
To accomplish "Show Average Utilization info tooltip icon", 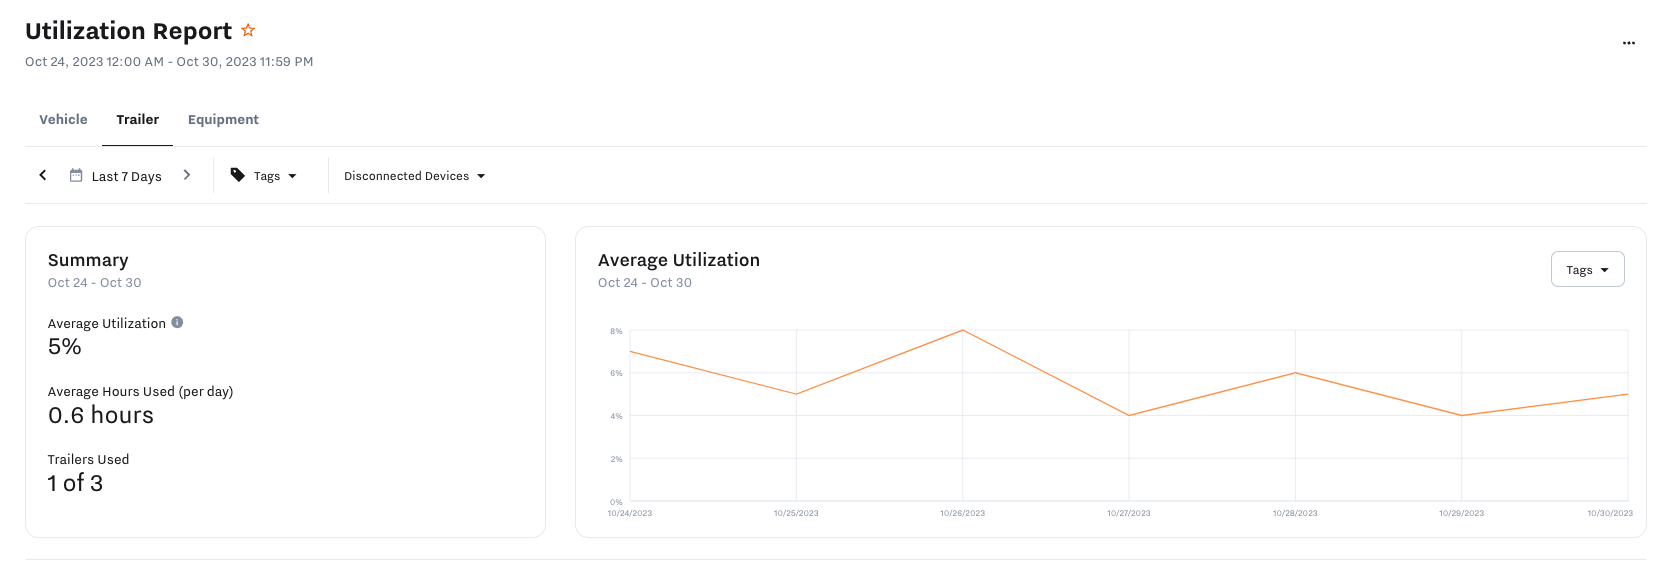I will click(177, 322).
